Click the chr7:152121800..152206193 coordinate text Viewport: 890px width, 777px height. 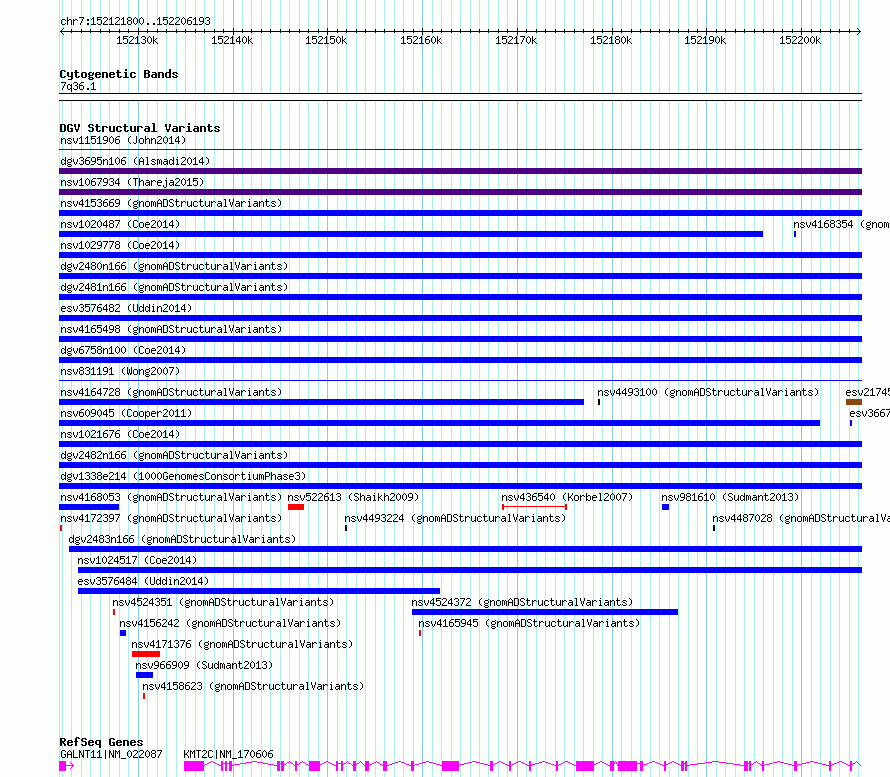tap(135, 21)
